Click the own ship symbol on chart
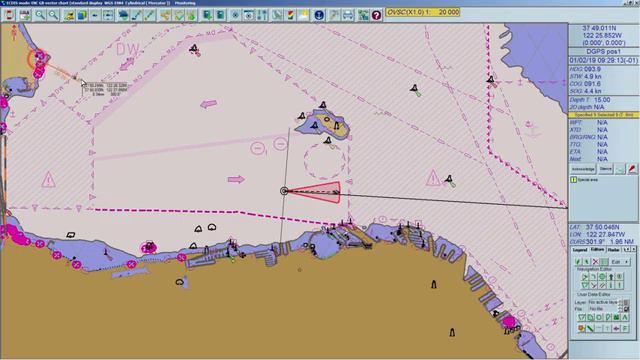This screenshot has width=640, height=360. point(284,191)
